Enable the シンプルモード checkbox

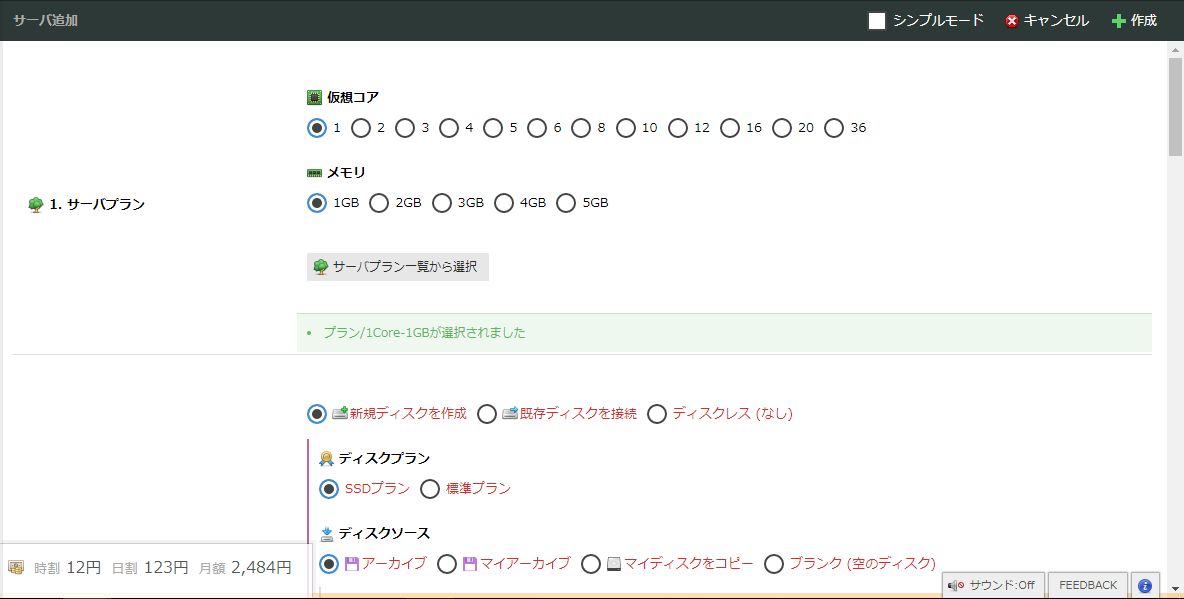[x=877, y=21]
